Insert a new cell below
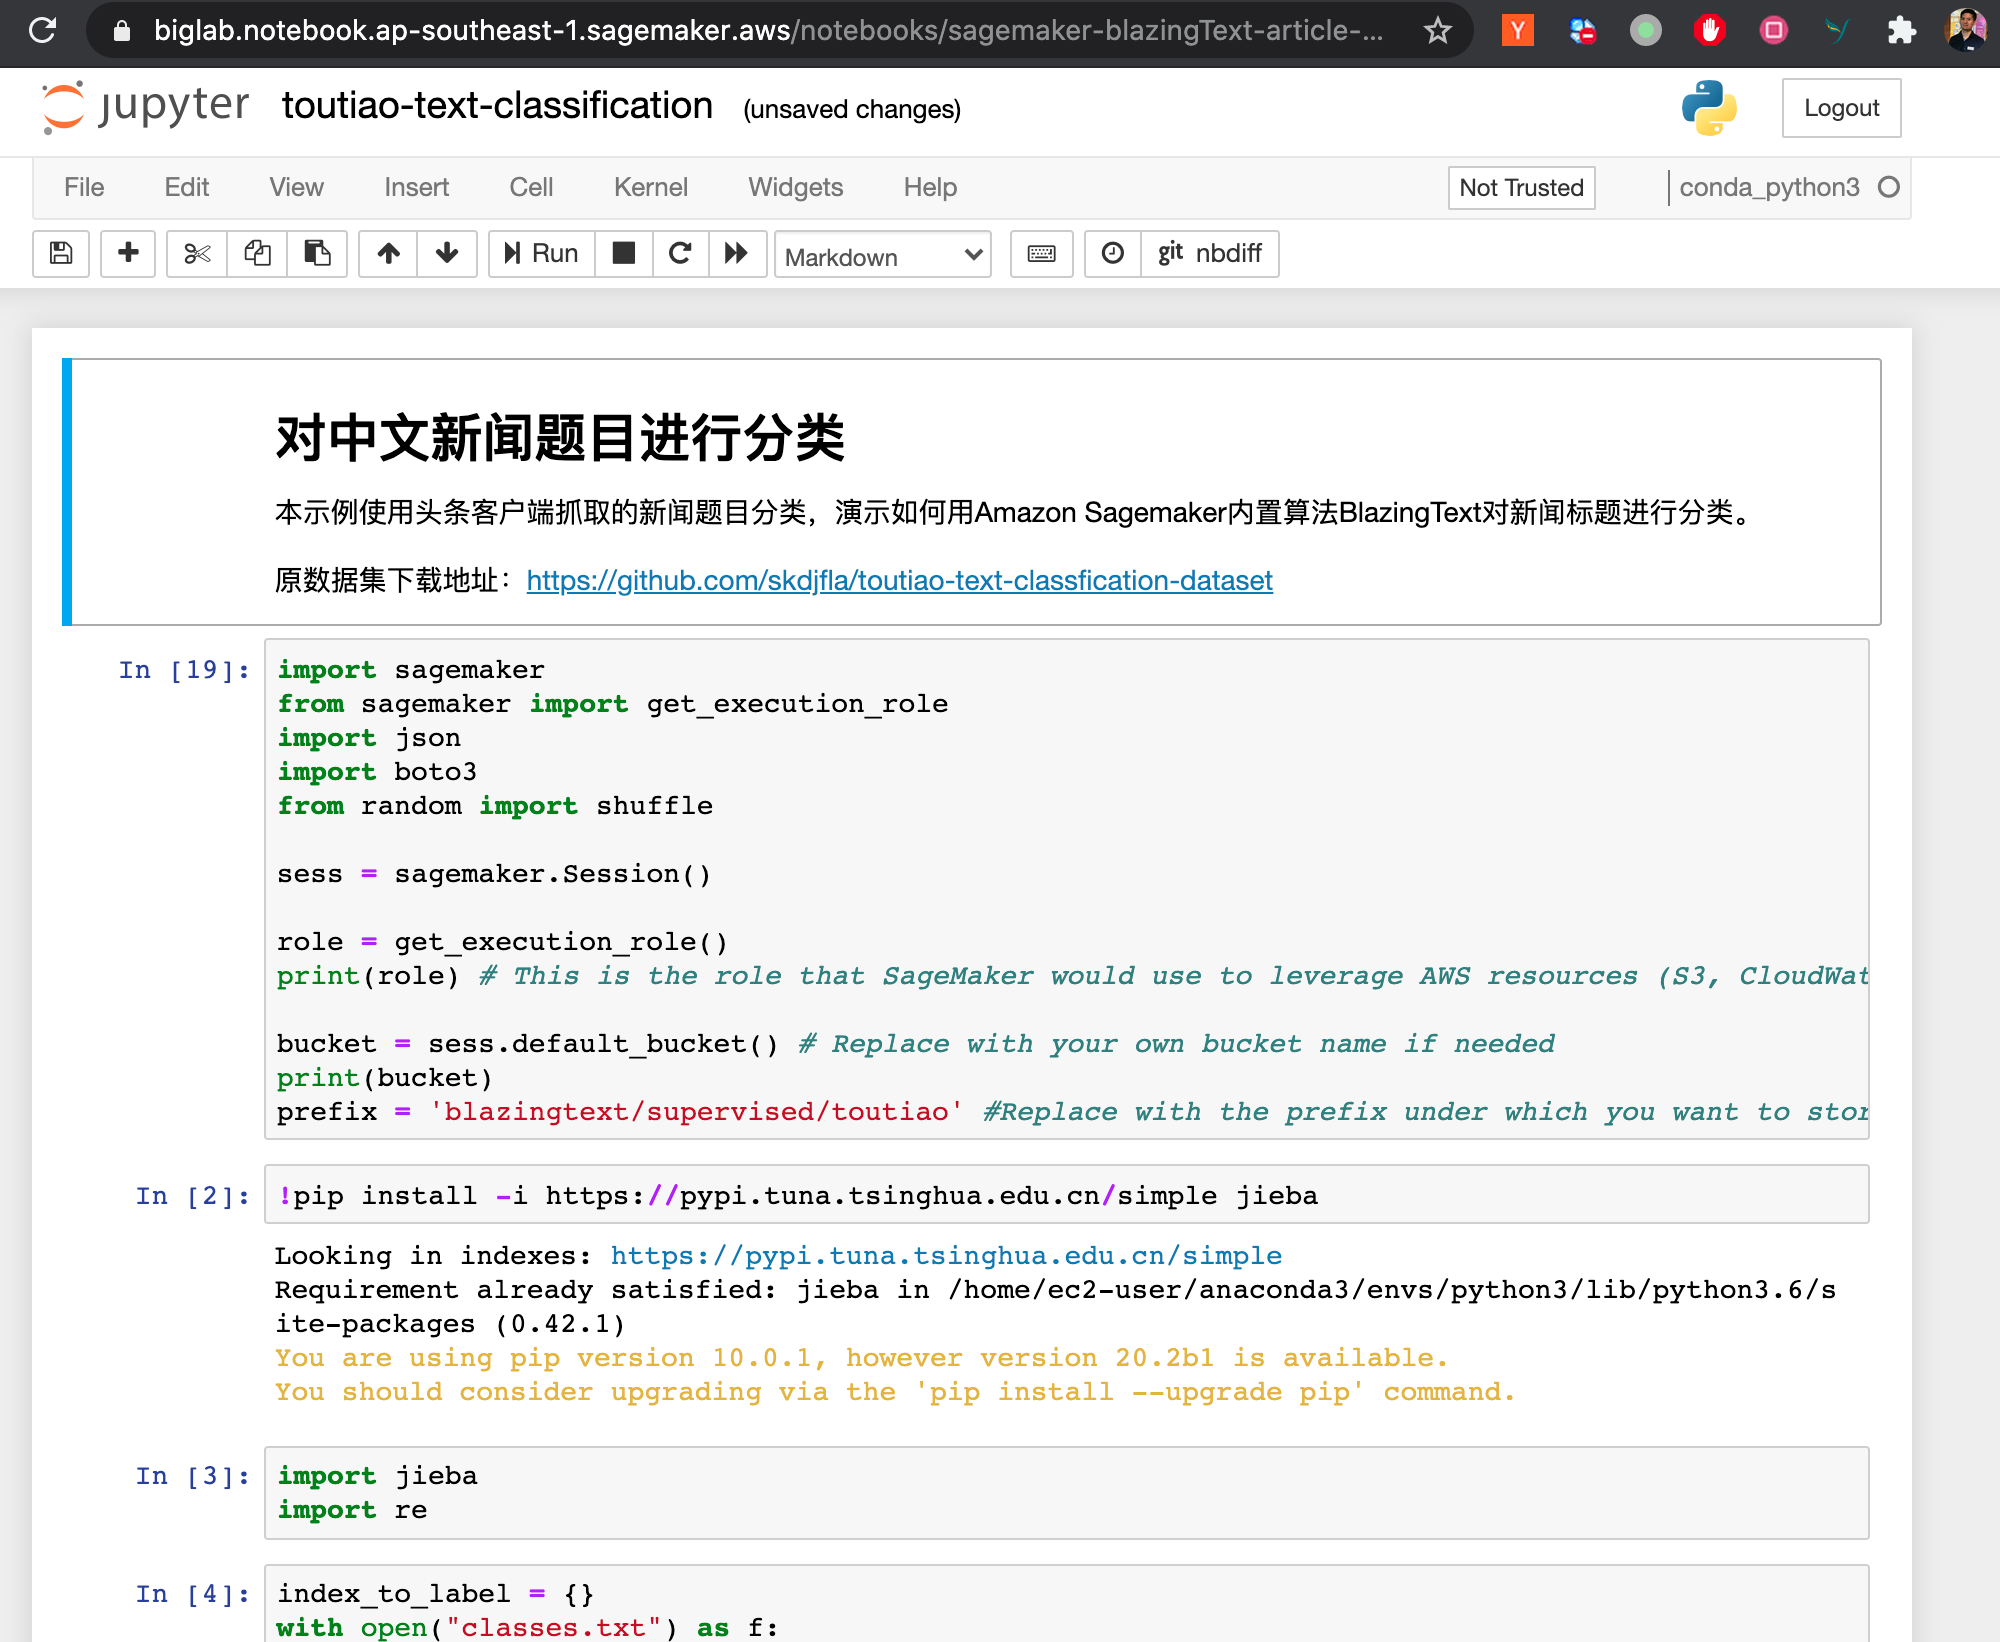The width and height of the screenshot is (2000, 1642). click(128, 254)
